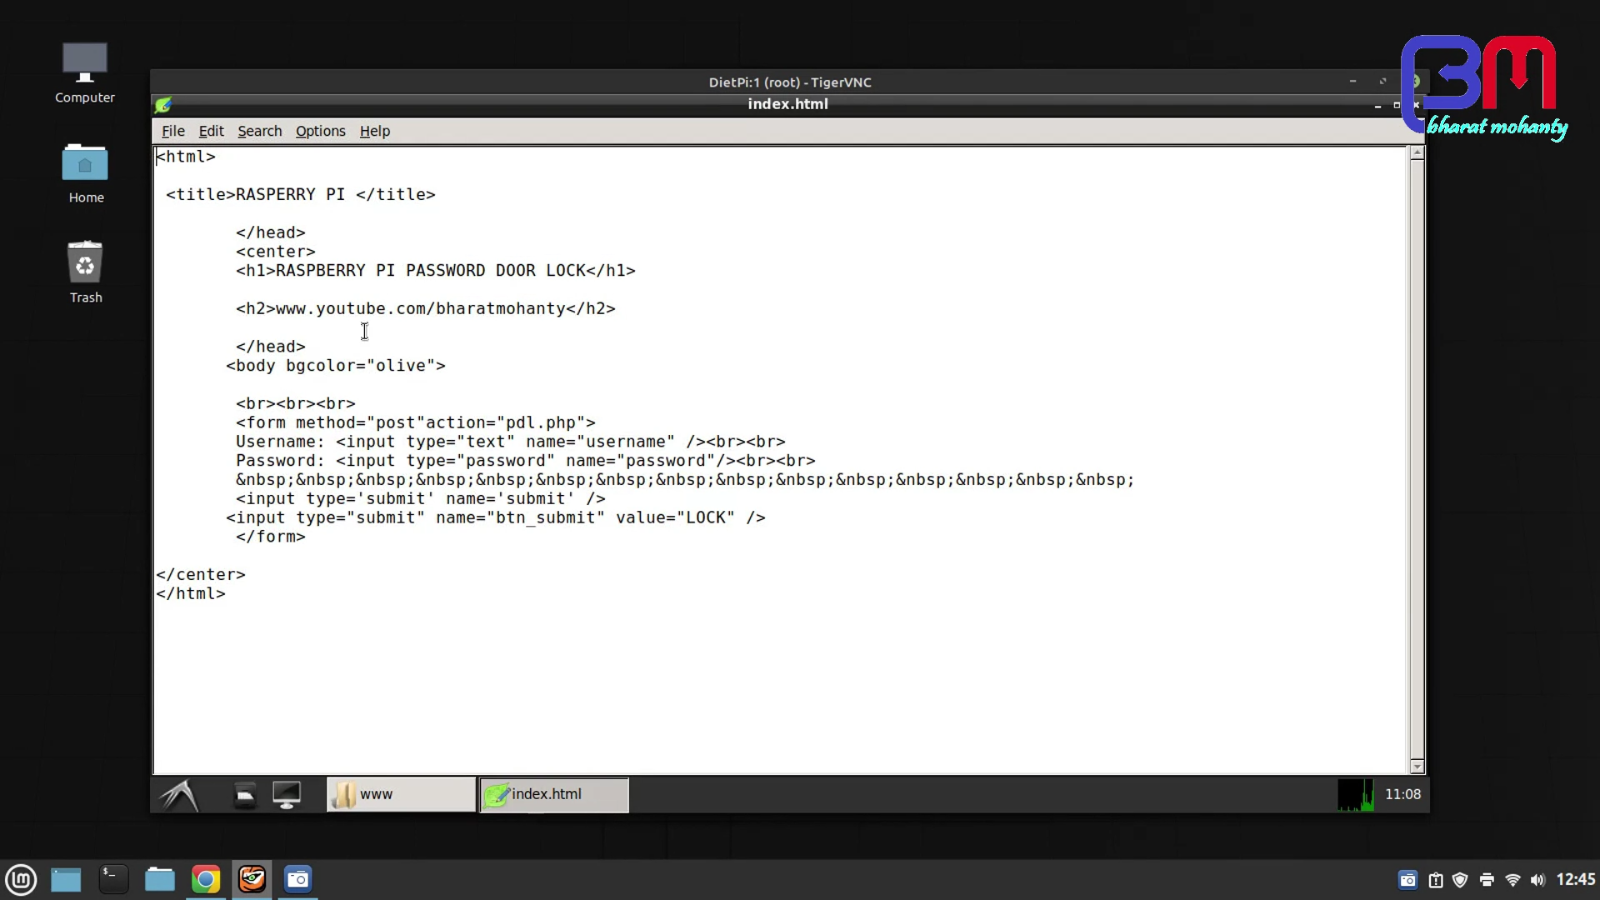Click the btn_submit value="LOCK" line
1600x900 pixels.
(x=496, y=518)
